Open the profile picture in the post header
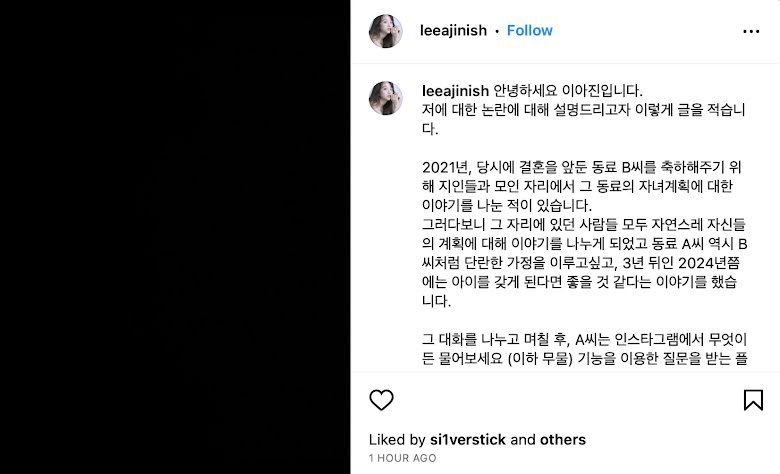Viewport: 780px width, 474px height. (x=386, y=31)
